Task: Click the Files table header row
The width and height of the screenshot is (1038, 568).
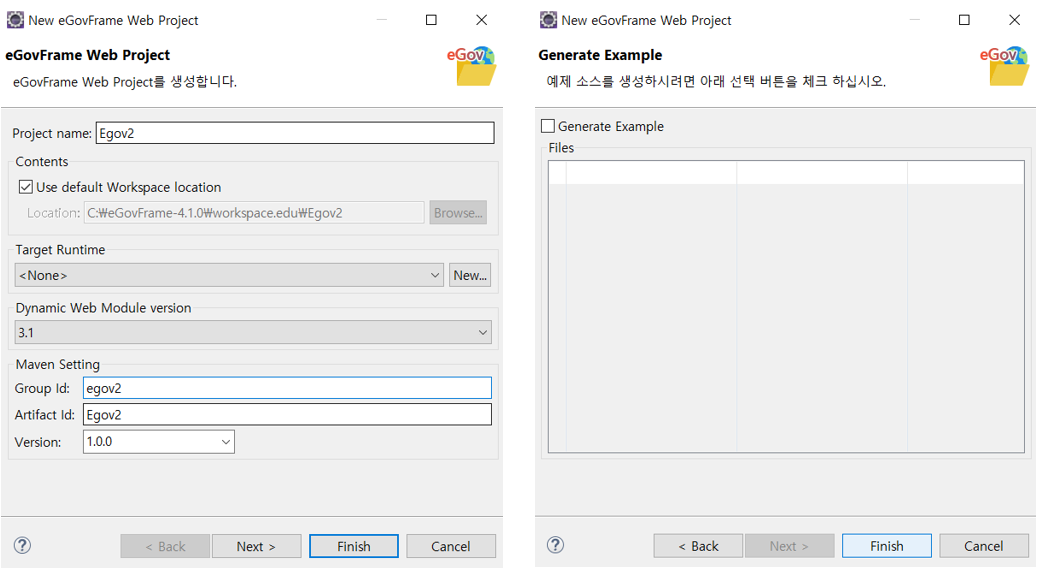Action: tap(786, 173)
